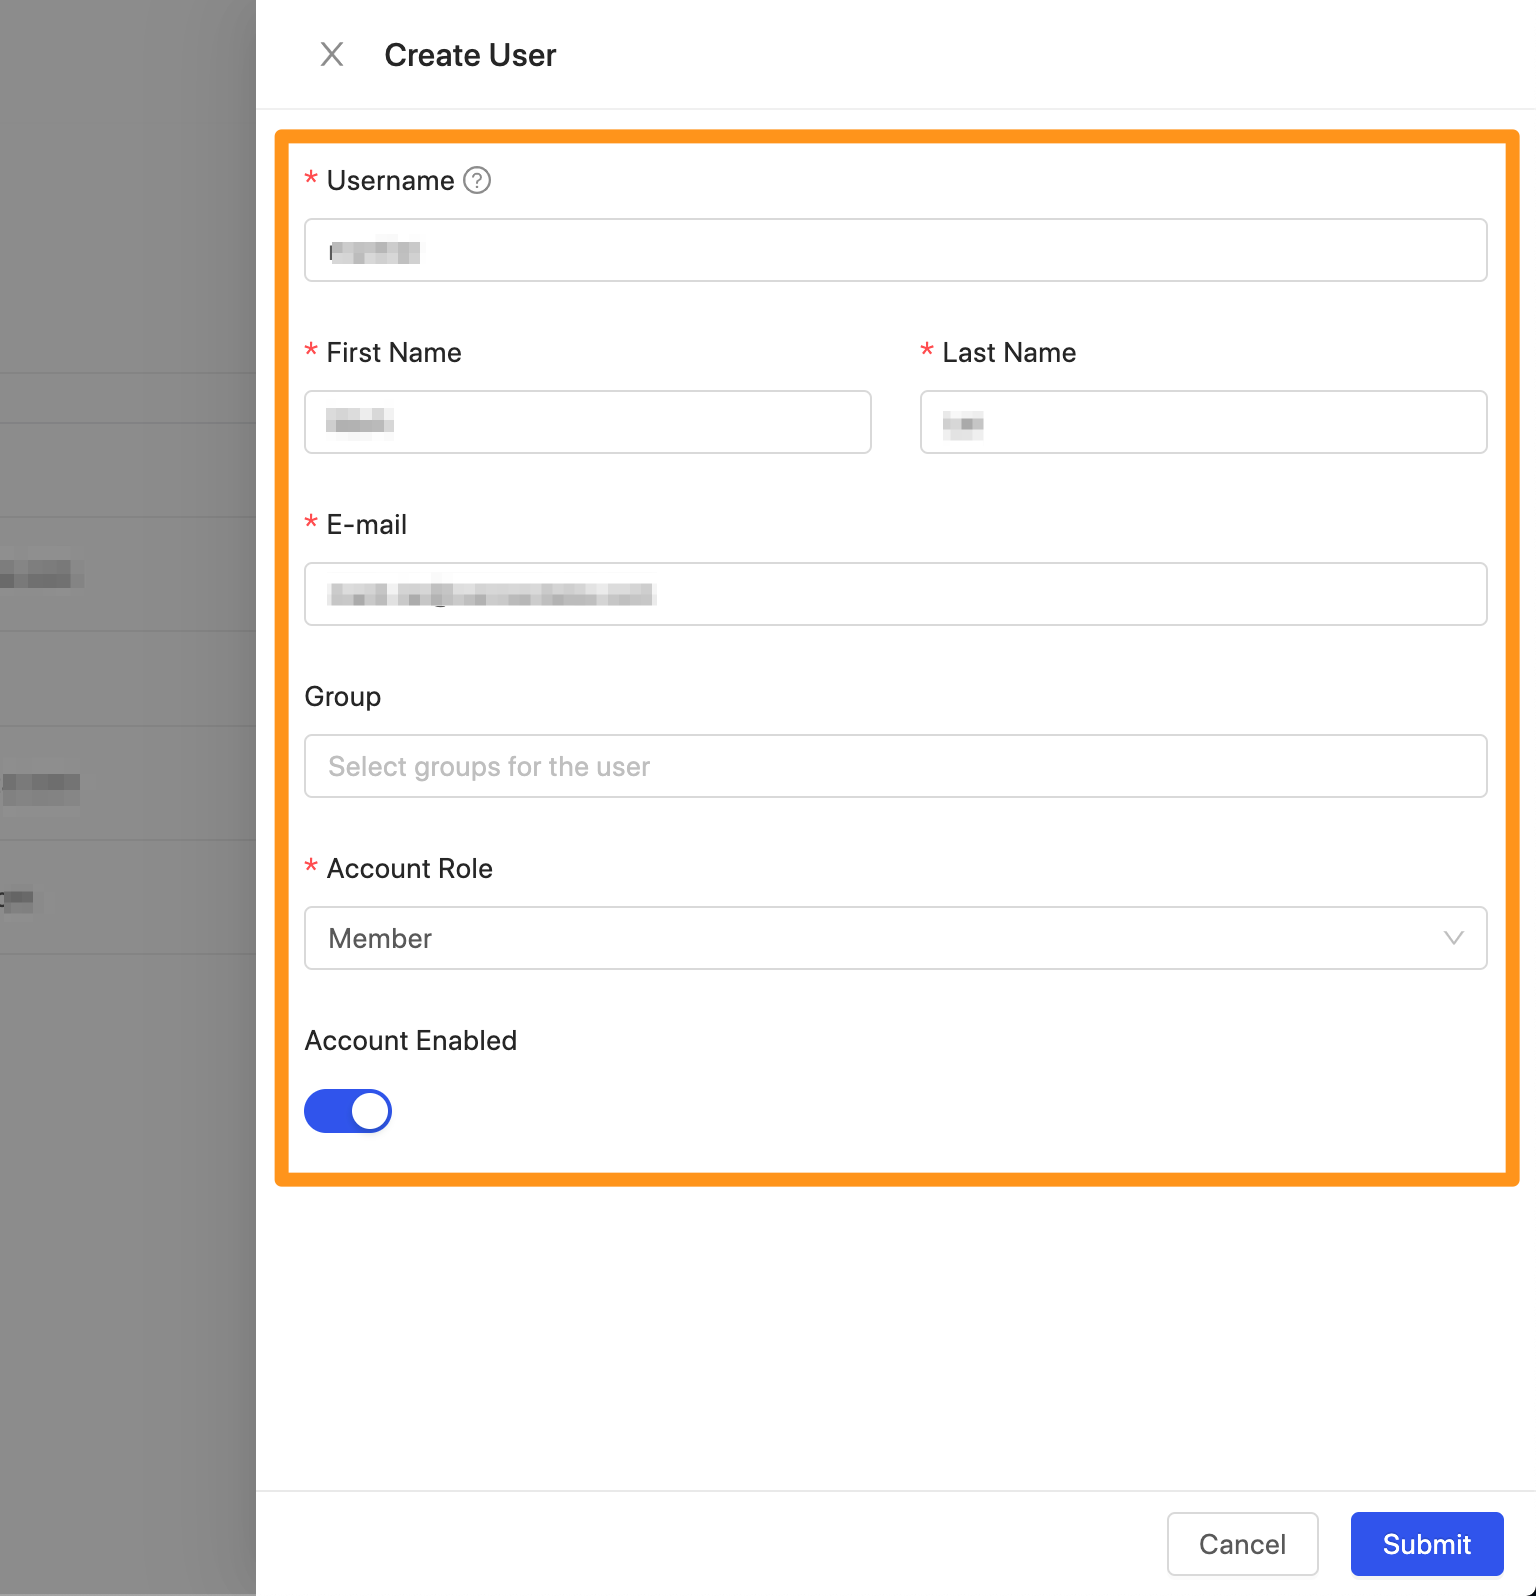Focus the Username input field

pos(895,250)
